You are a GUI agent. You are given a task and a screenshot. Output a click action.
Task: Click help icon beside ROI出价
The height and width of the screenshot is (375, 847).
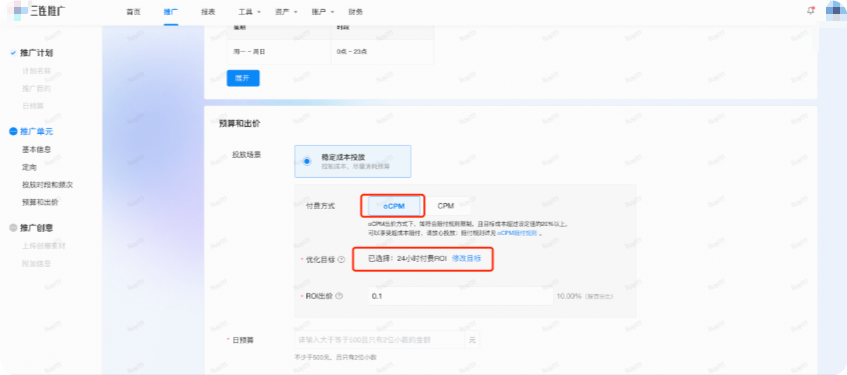(x=339, y=296)
